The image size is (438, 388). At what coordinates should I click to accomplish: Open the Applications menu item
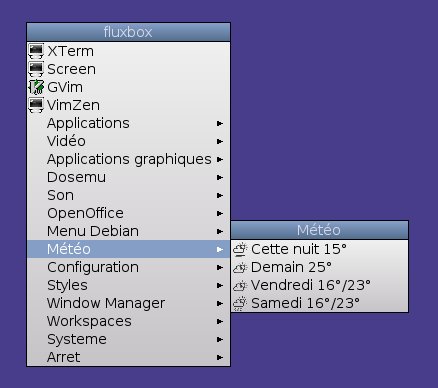click(128, 123)
